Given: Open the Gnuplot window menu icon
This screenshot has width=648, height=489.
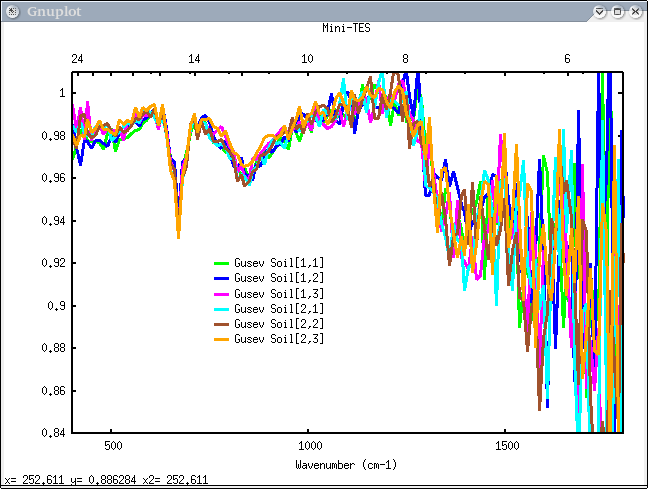Looking at the screenshot, I should [x=12, y=12].
